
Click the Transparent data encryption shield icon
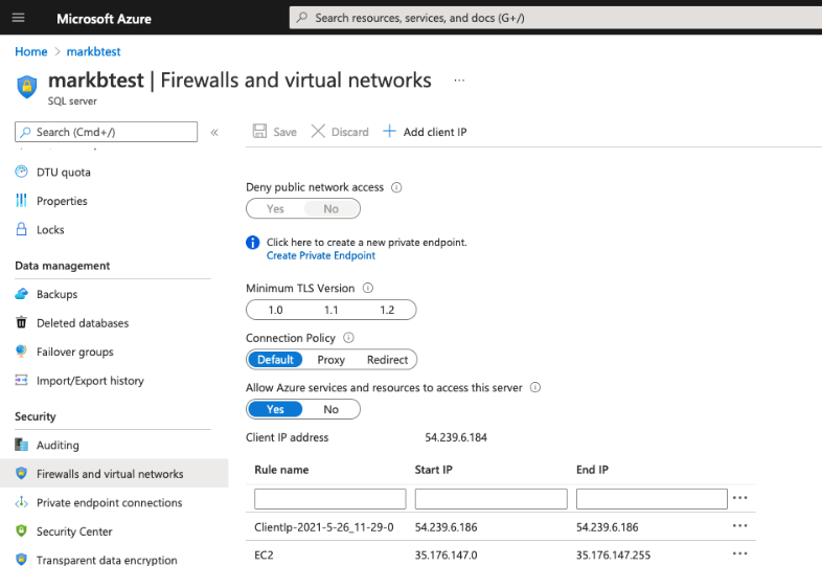click(x=21, y=559)
